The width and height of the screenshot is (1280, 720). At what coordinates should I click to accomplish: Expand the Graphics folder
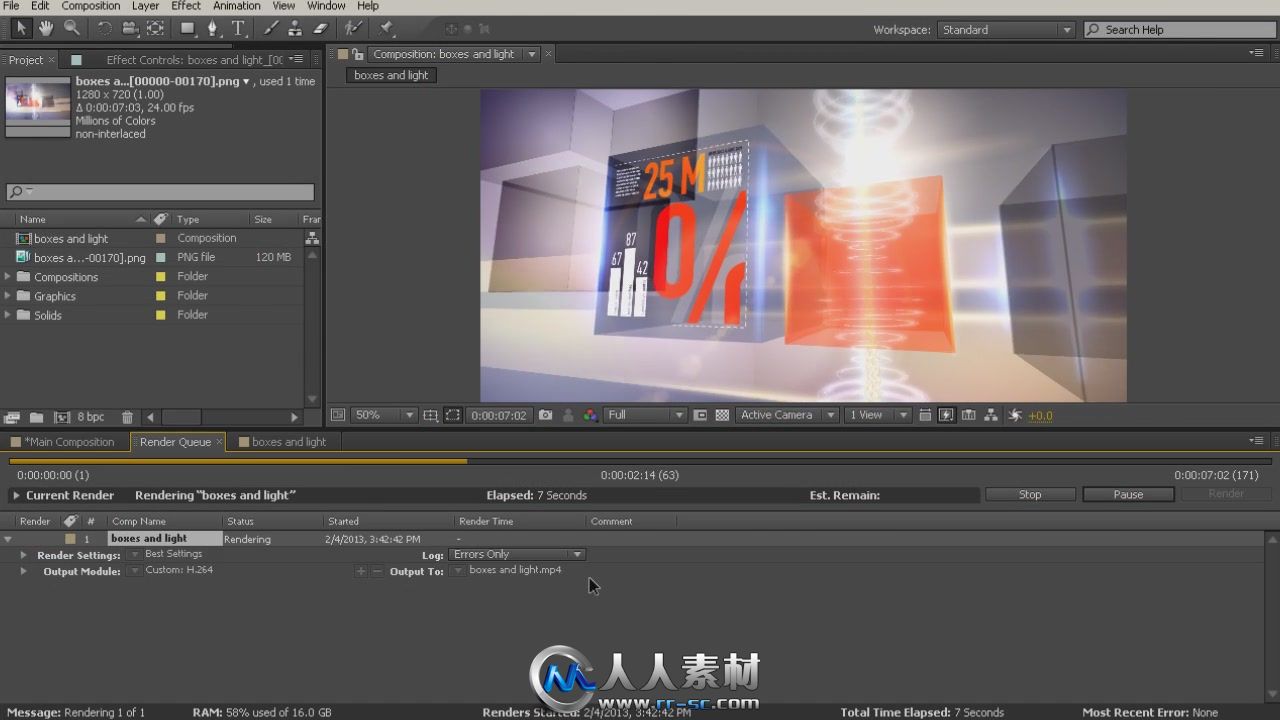pyautogui.click(x=8, y=296)
